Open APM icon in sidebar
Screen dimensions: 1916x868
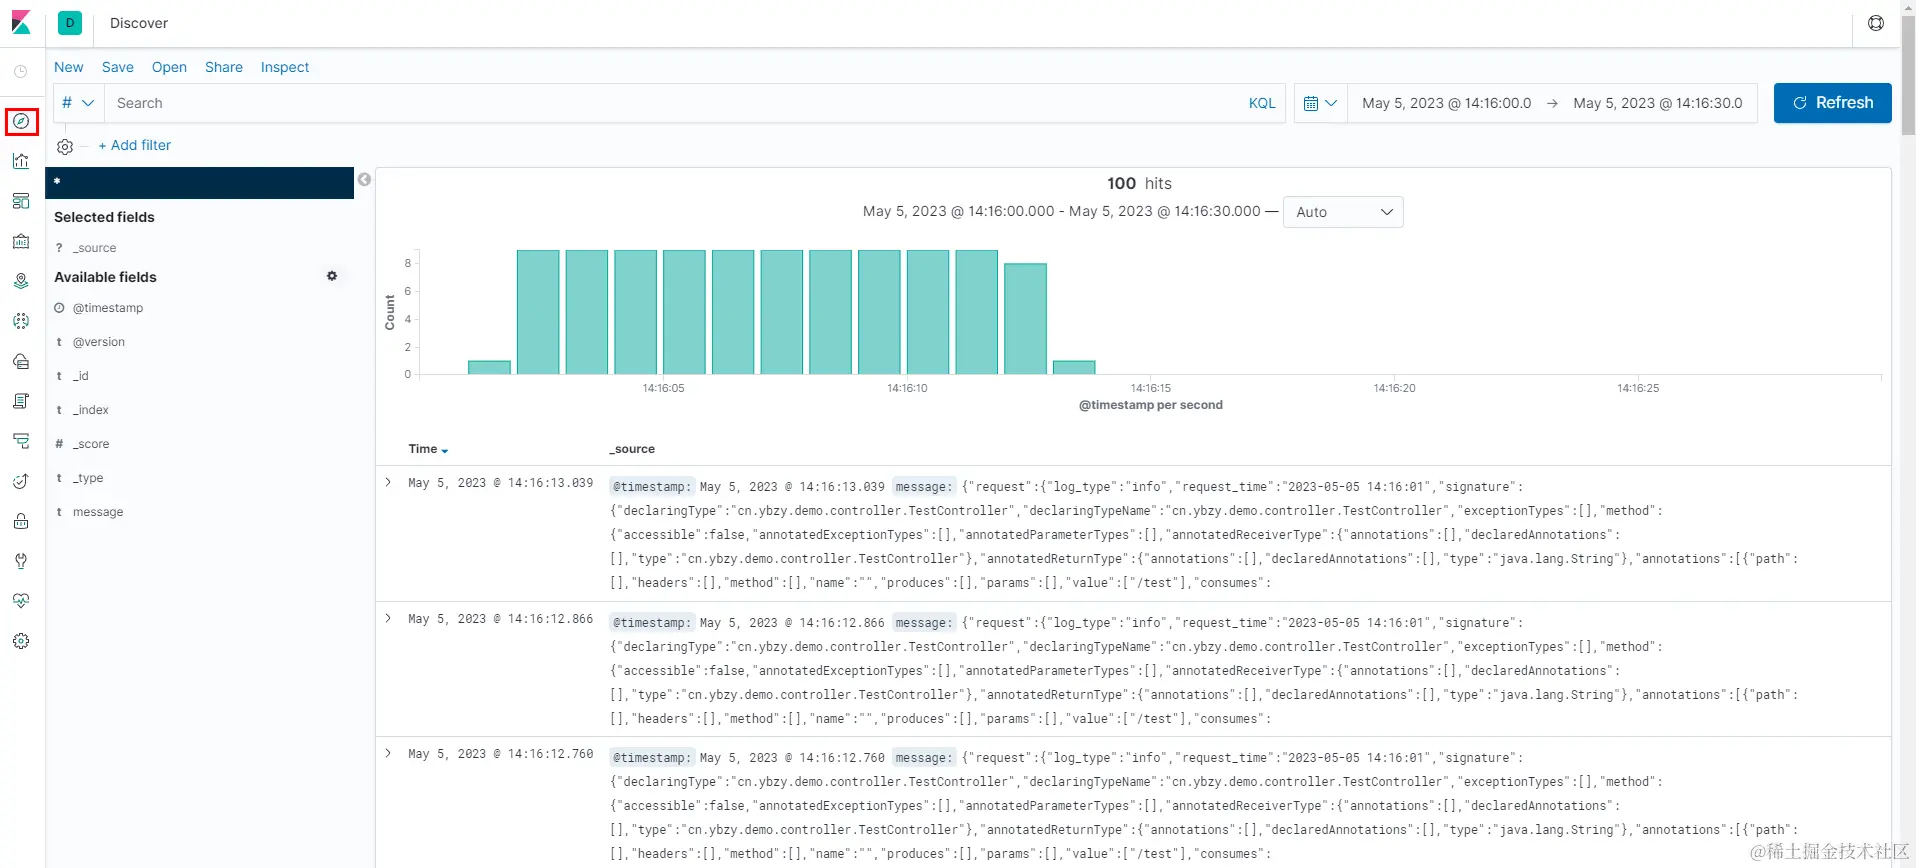click(21, 441)
